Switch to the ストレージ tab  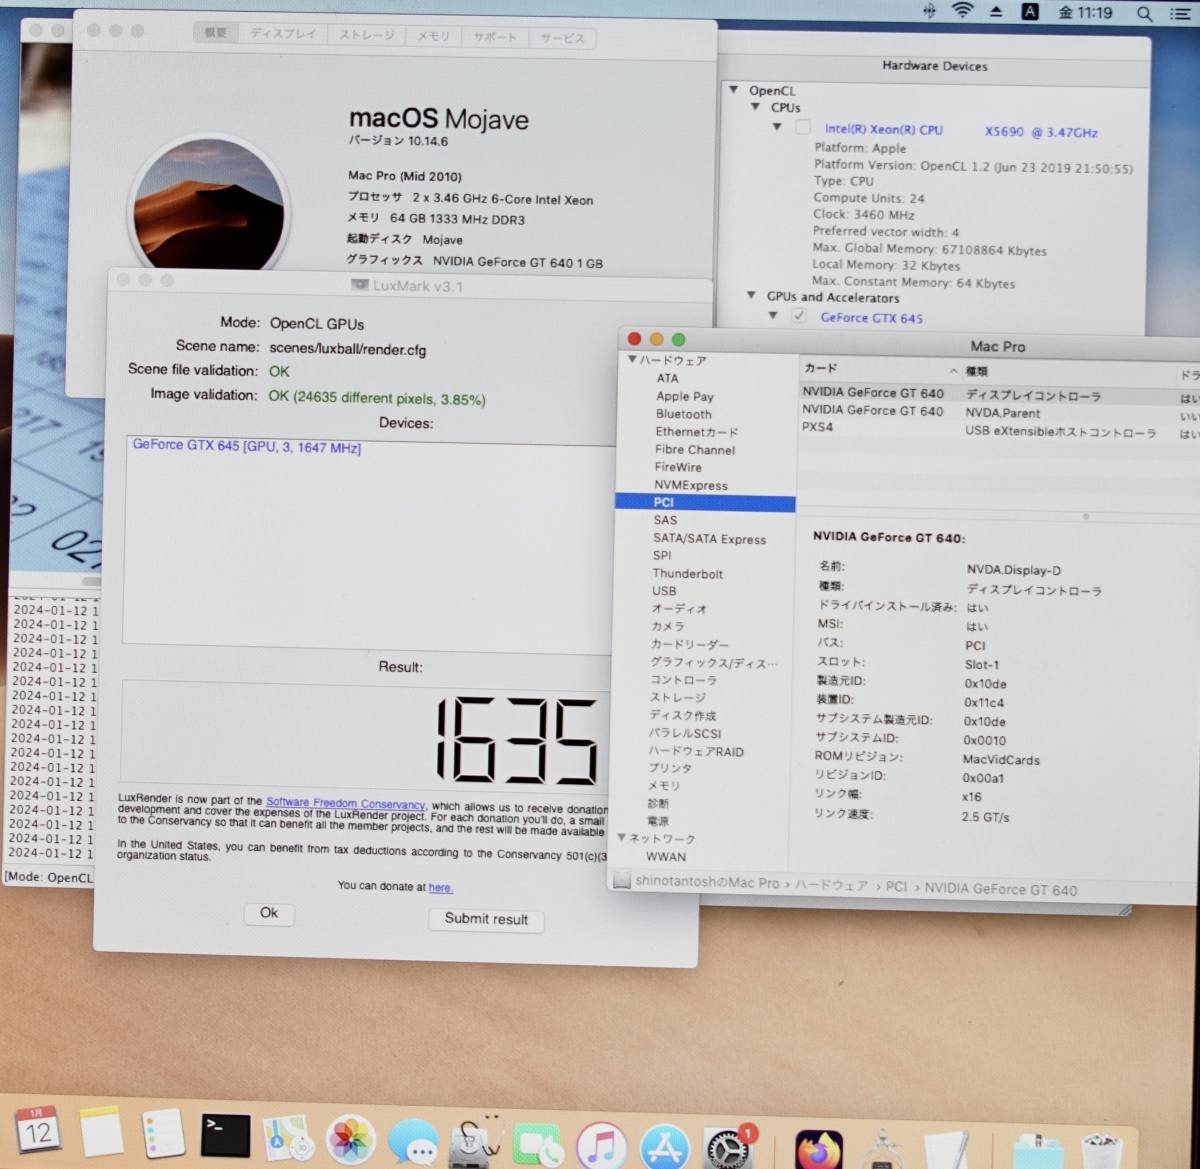click(365, 34)
